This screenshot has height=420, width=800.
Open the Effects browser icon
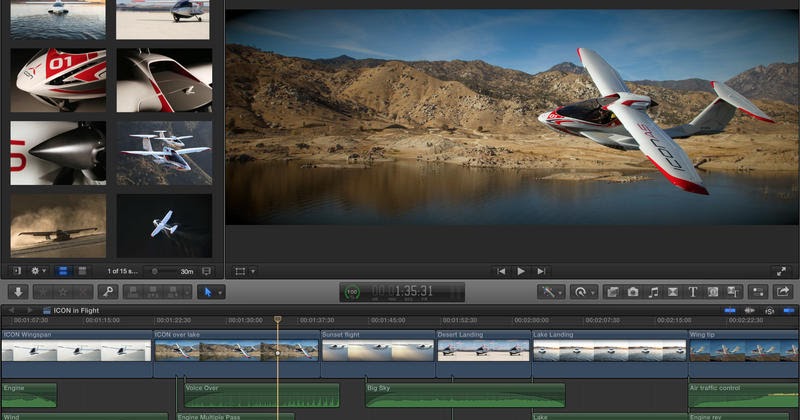tap(612, 292)
